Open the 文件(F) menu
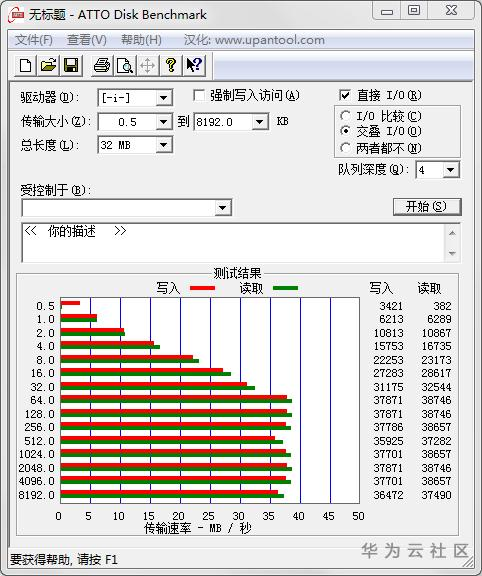Screen dimensions: 482x576 click(33, 40)
